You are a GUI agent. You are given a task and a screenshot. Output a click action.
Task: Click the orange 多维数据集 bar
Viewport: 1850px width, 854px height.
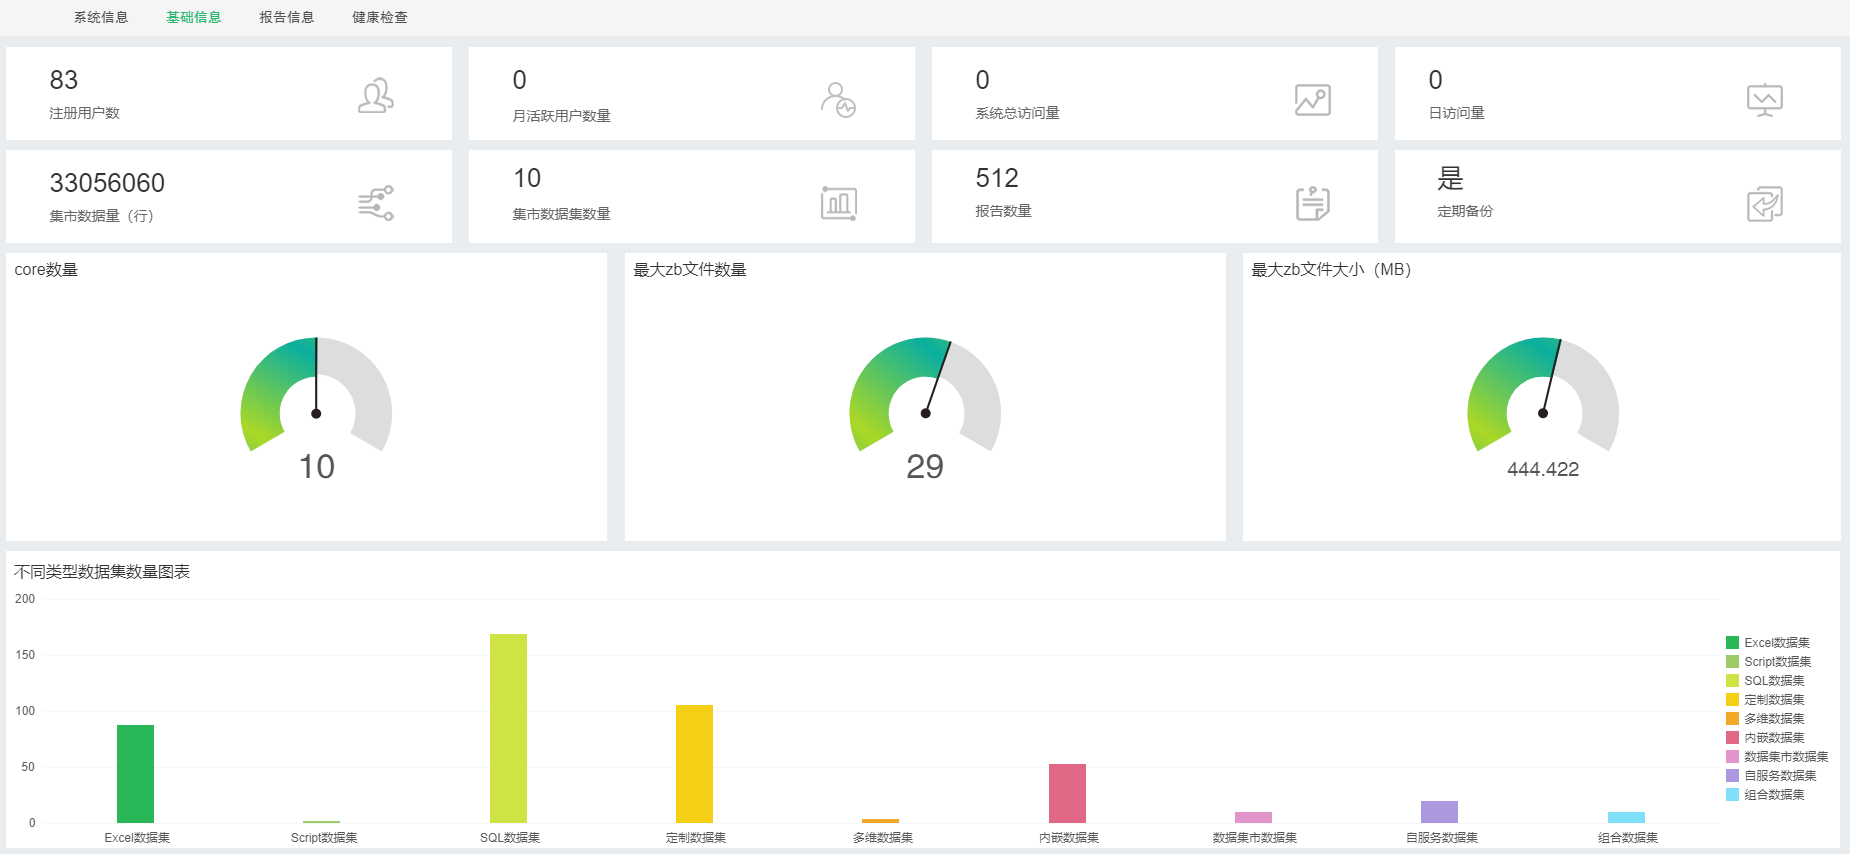tap(880, 821)
